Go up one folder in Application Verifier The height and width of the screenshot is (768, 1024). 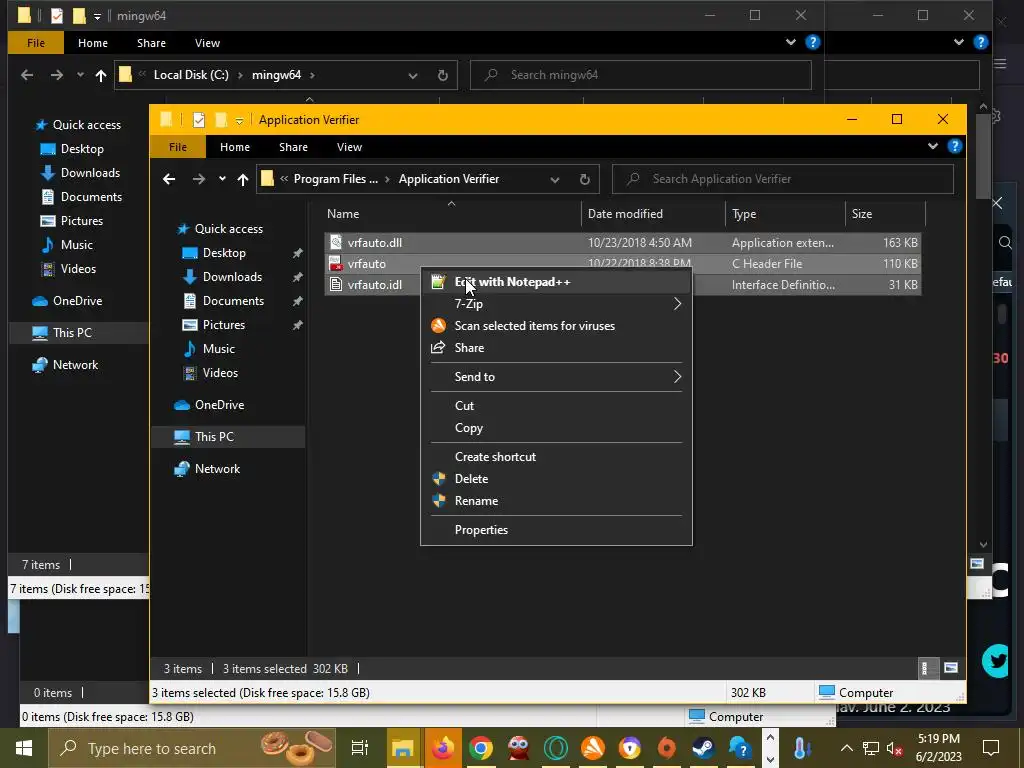coord(243,179)
